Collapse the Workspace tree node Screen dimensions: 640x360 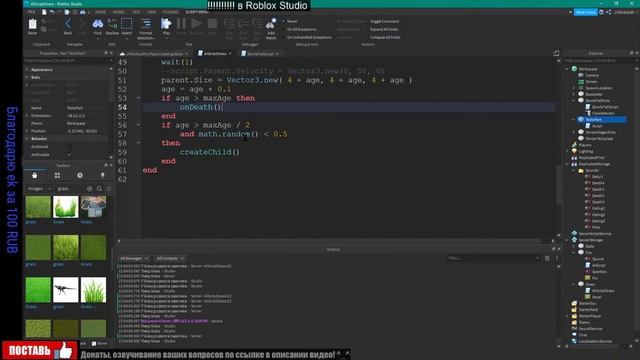click(567, 69)
